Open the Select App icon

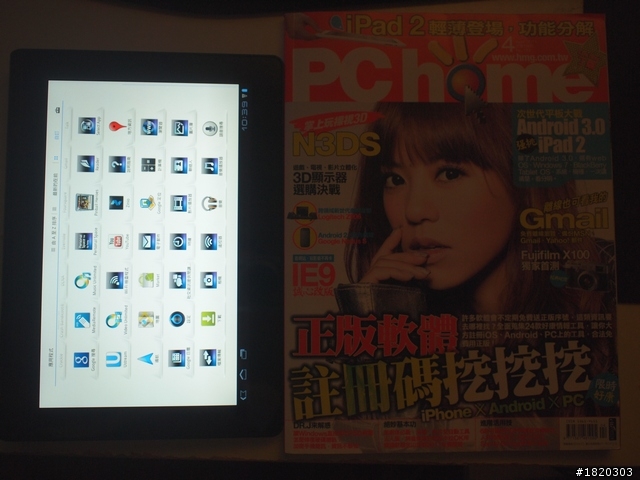pyautogui.click(x=87, y=125)
